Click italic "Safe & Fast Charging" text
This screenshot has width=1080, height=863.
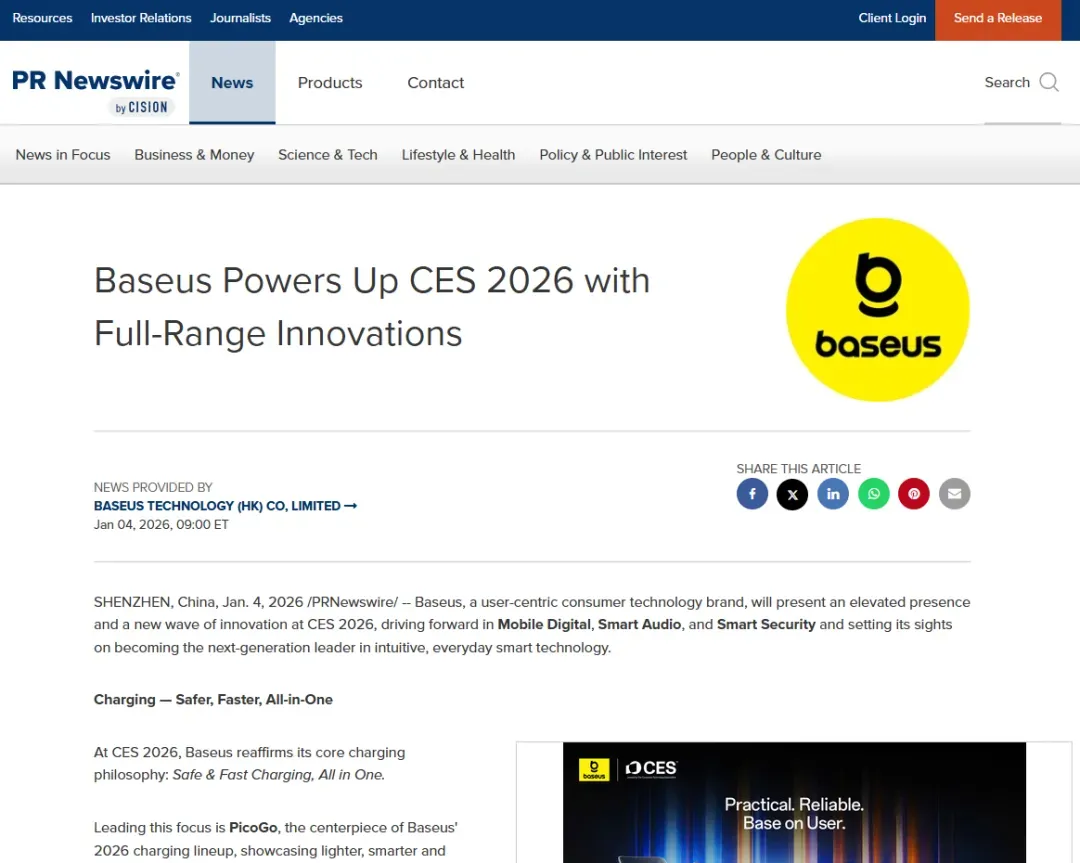[242, 775]
